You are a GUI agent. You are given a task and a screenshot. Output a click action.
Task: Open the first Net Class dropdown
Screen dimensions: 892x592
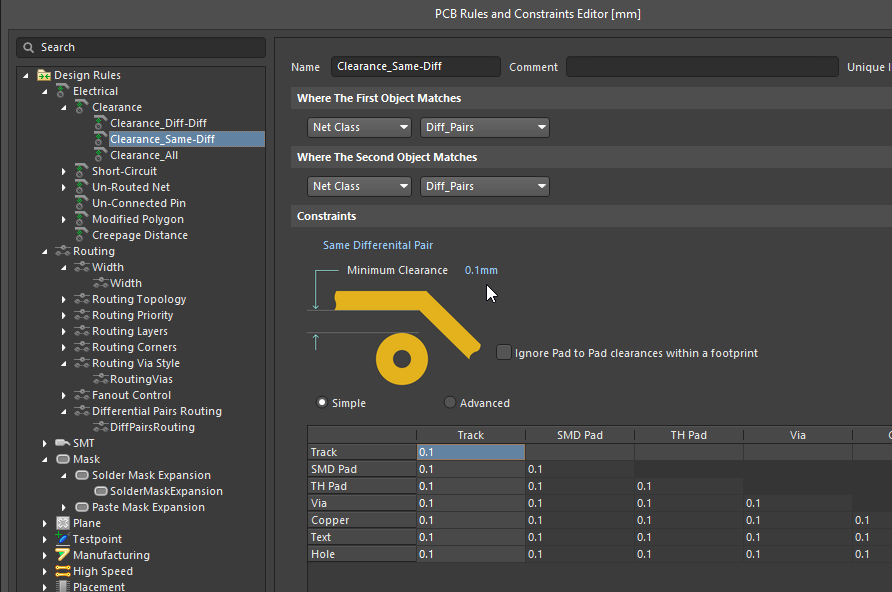359,127
